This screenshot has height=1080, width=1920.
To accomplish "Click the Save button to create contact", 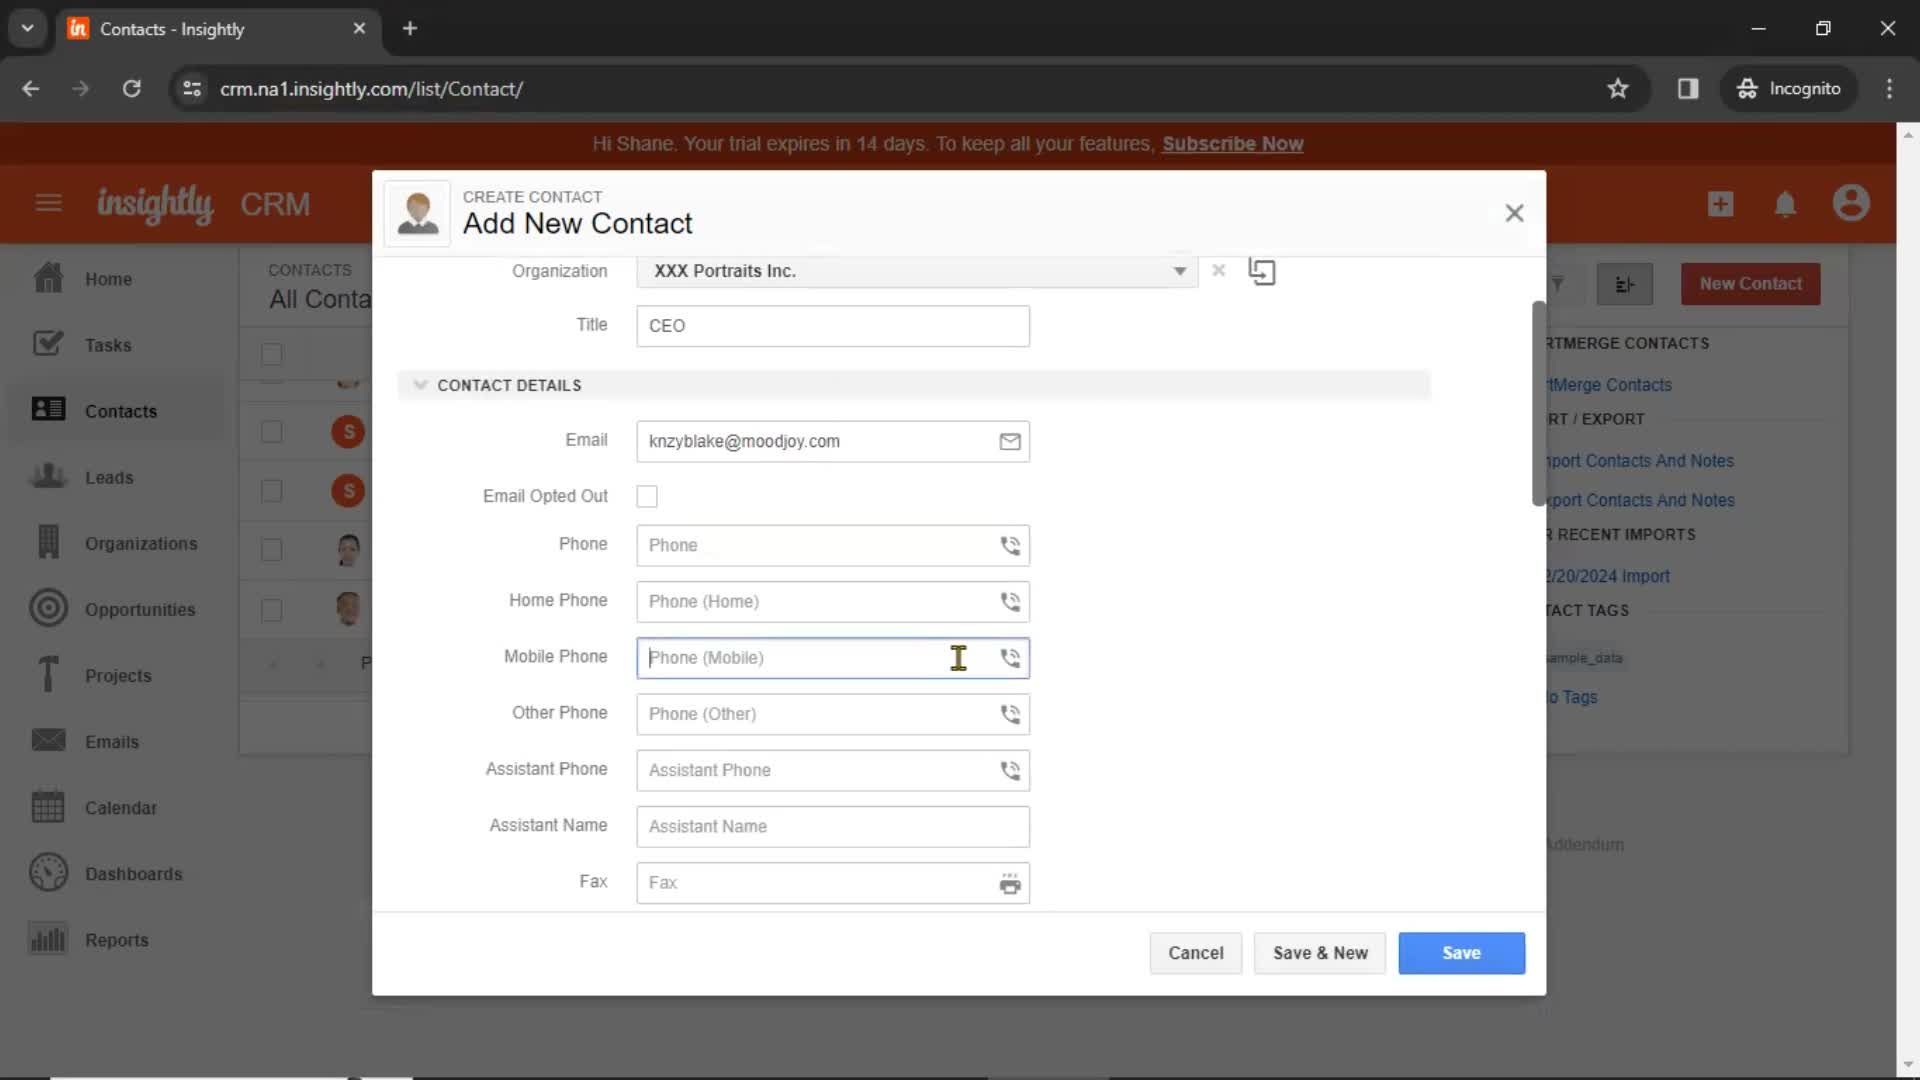I will (1462, 952).
